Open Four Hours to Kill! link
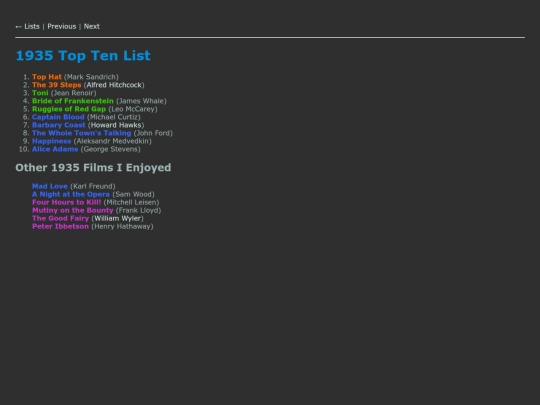 tap(66, 202)
